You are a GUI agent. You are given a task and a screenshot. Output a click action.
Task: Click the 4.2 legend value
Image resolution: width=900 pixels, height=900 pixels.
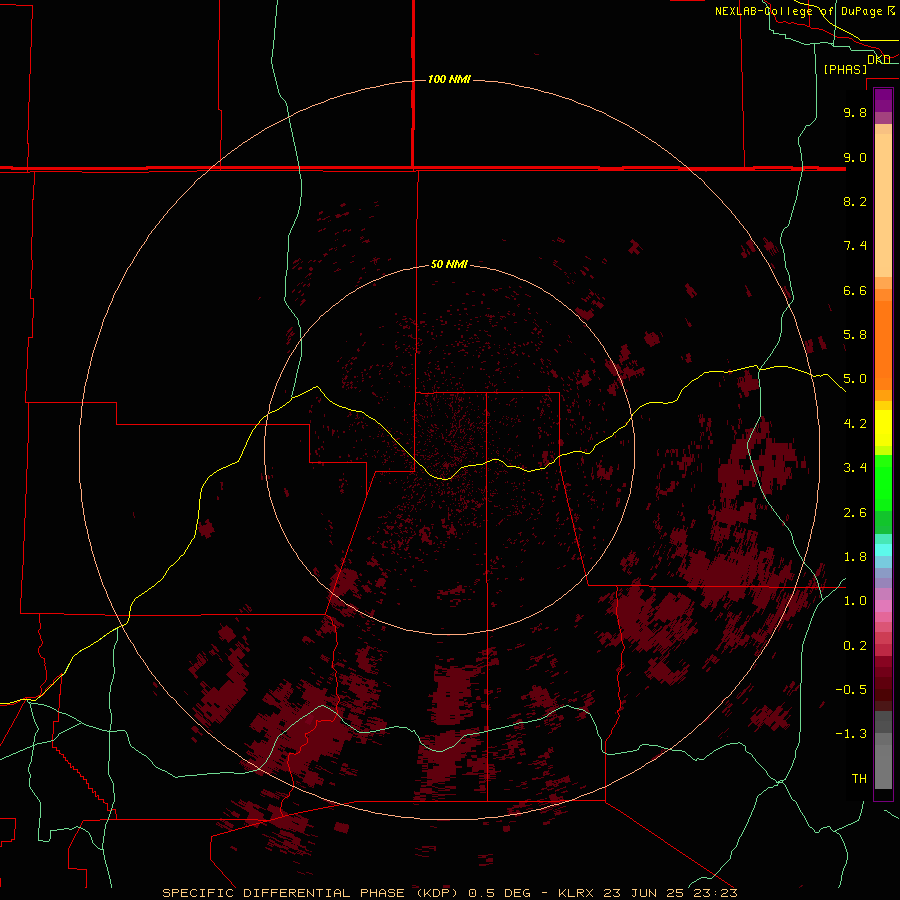click(x=855, y=424)
